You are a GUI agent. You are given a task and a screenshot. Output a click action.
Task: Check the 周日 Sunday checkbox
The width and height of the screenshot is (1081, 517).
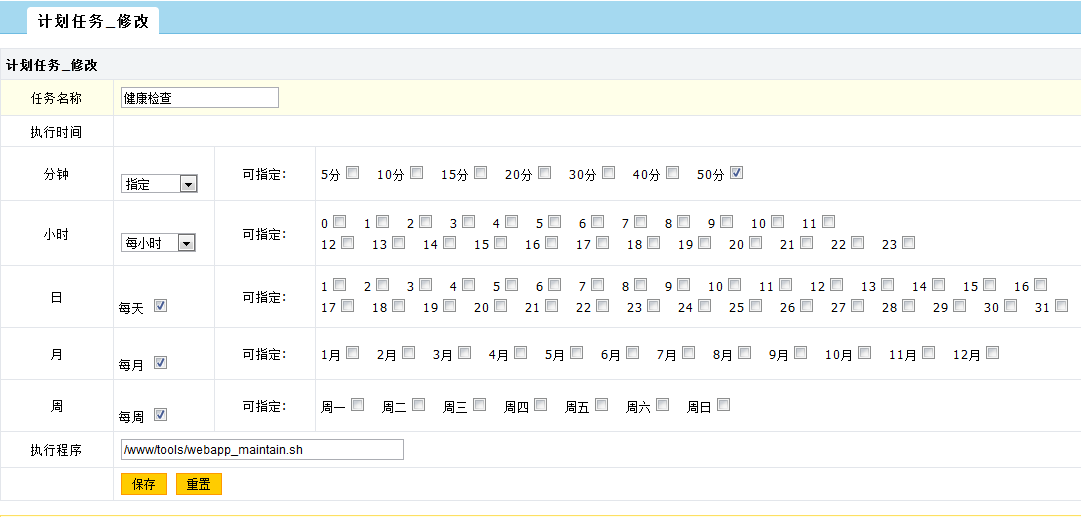click(723, 405)
